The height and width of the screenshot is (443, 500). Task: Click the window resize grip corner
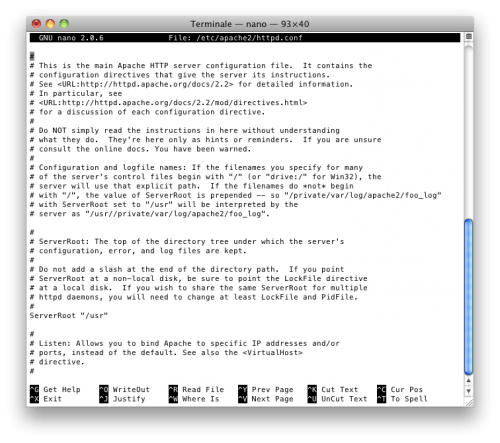[x=469, y=403]
